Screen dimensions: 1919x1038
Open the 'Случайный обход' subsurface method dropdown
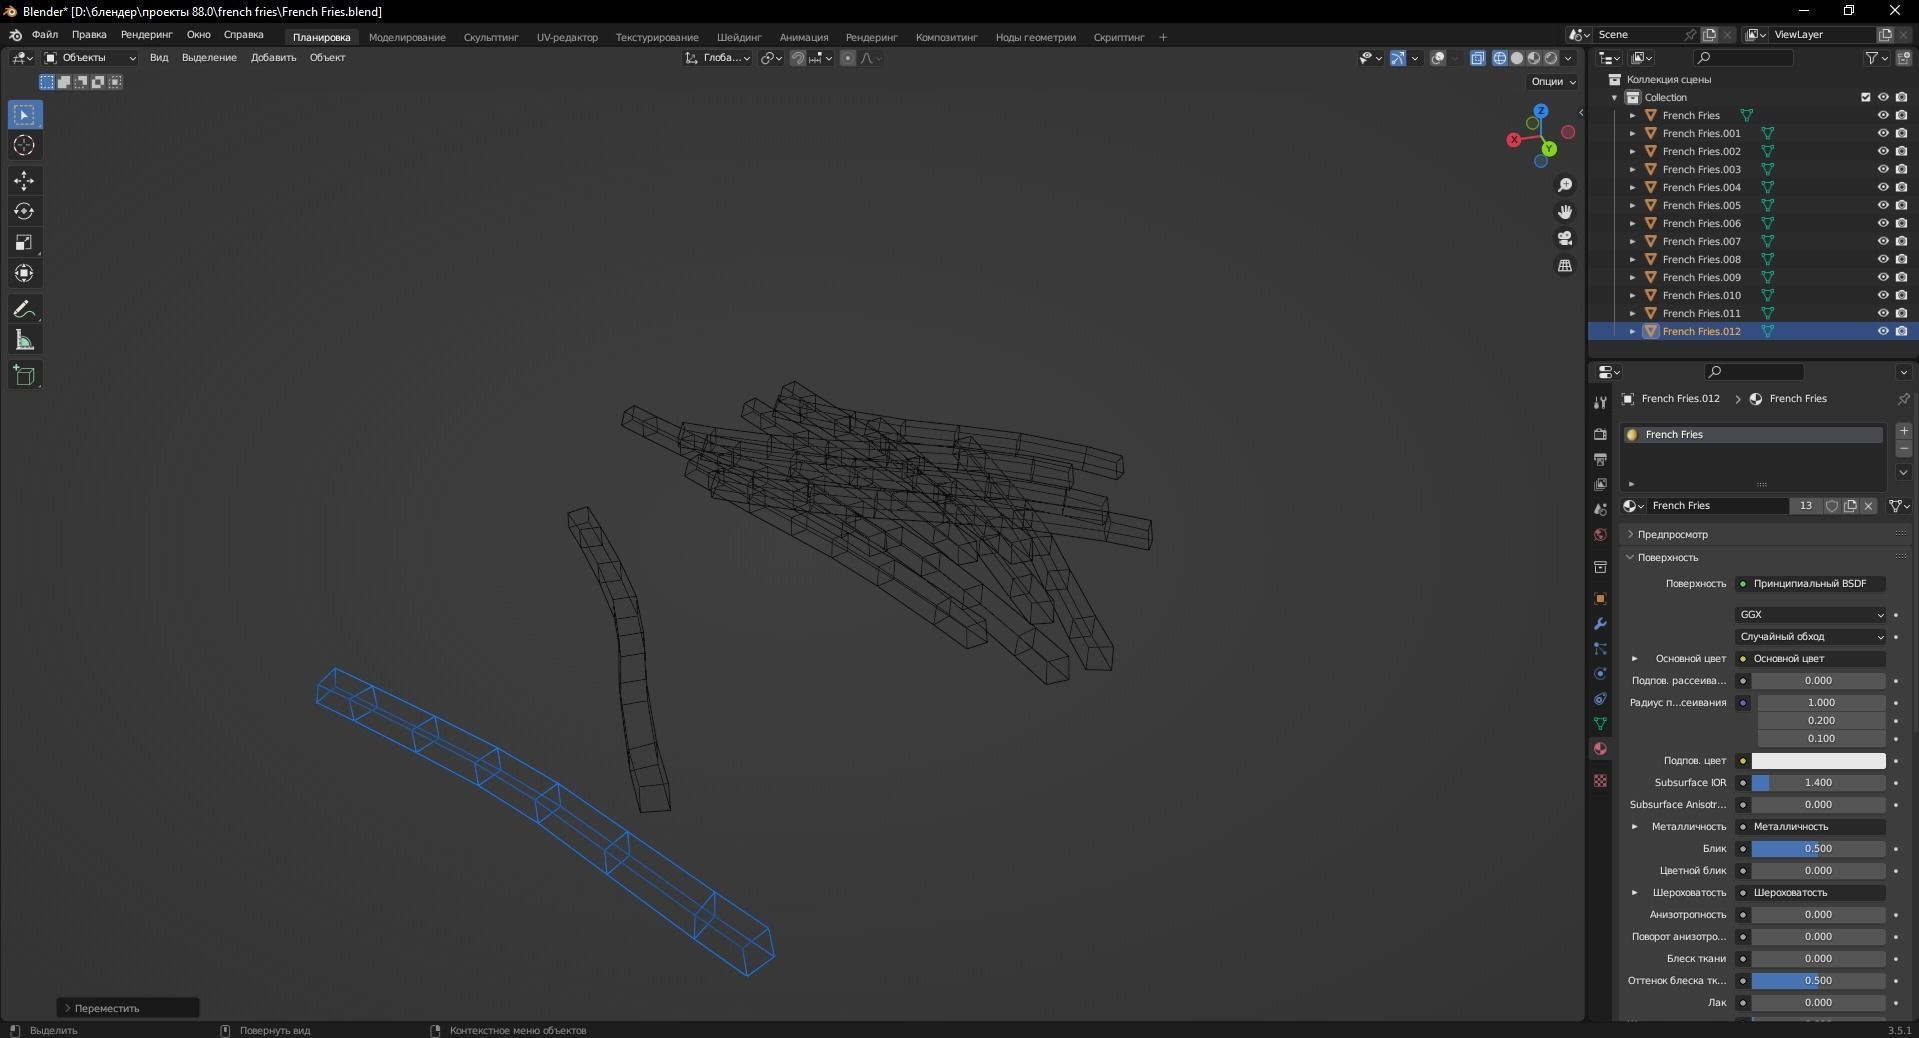point(1811,637)
